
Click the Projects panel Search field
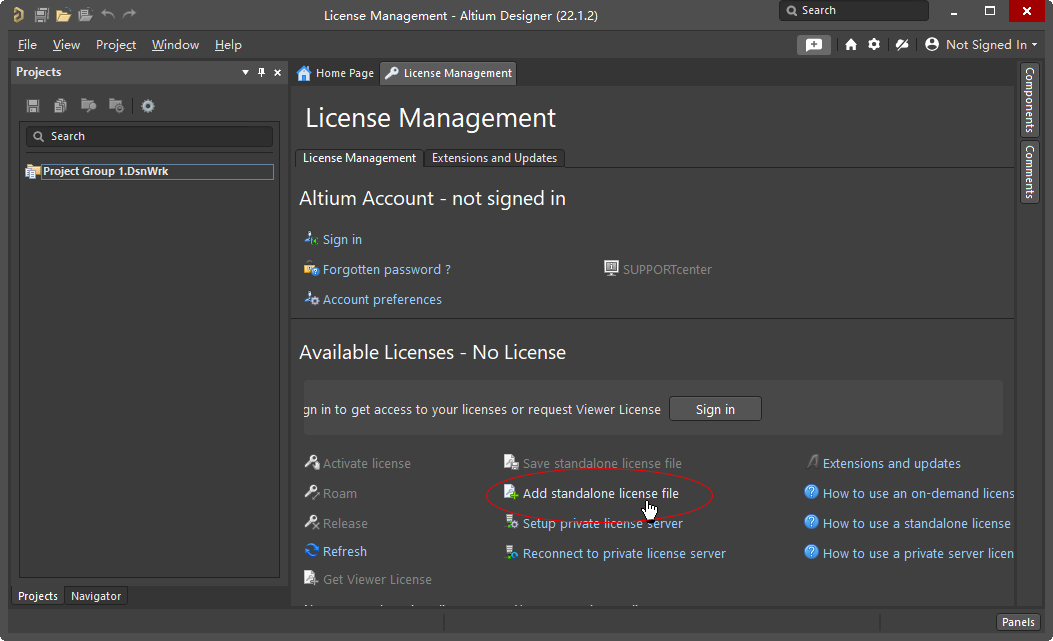click(149, 136)
